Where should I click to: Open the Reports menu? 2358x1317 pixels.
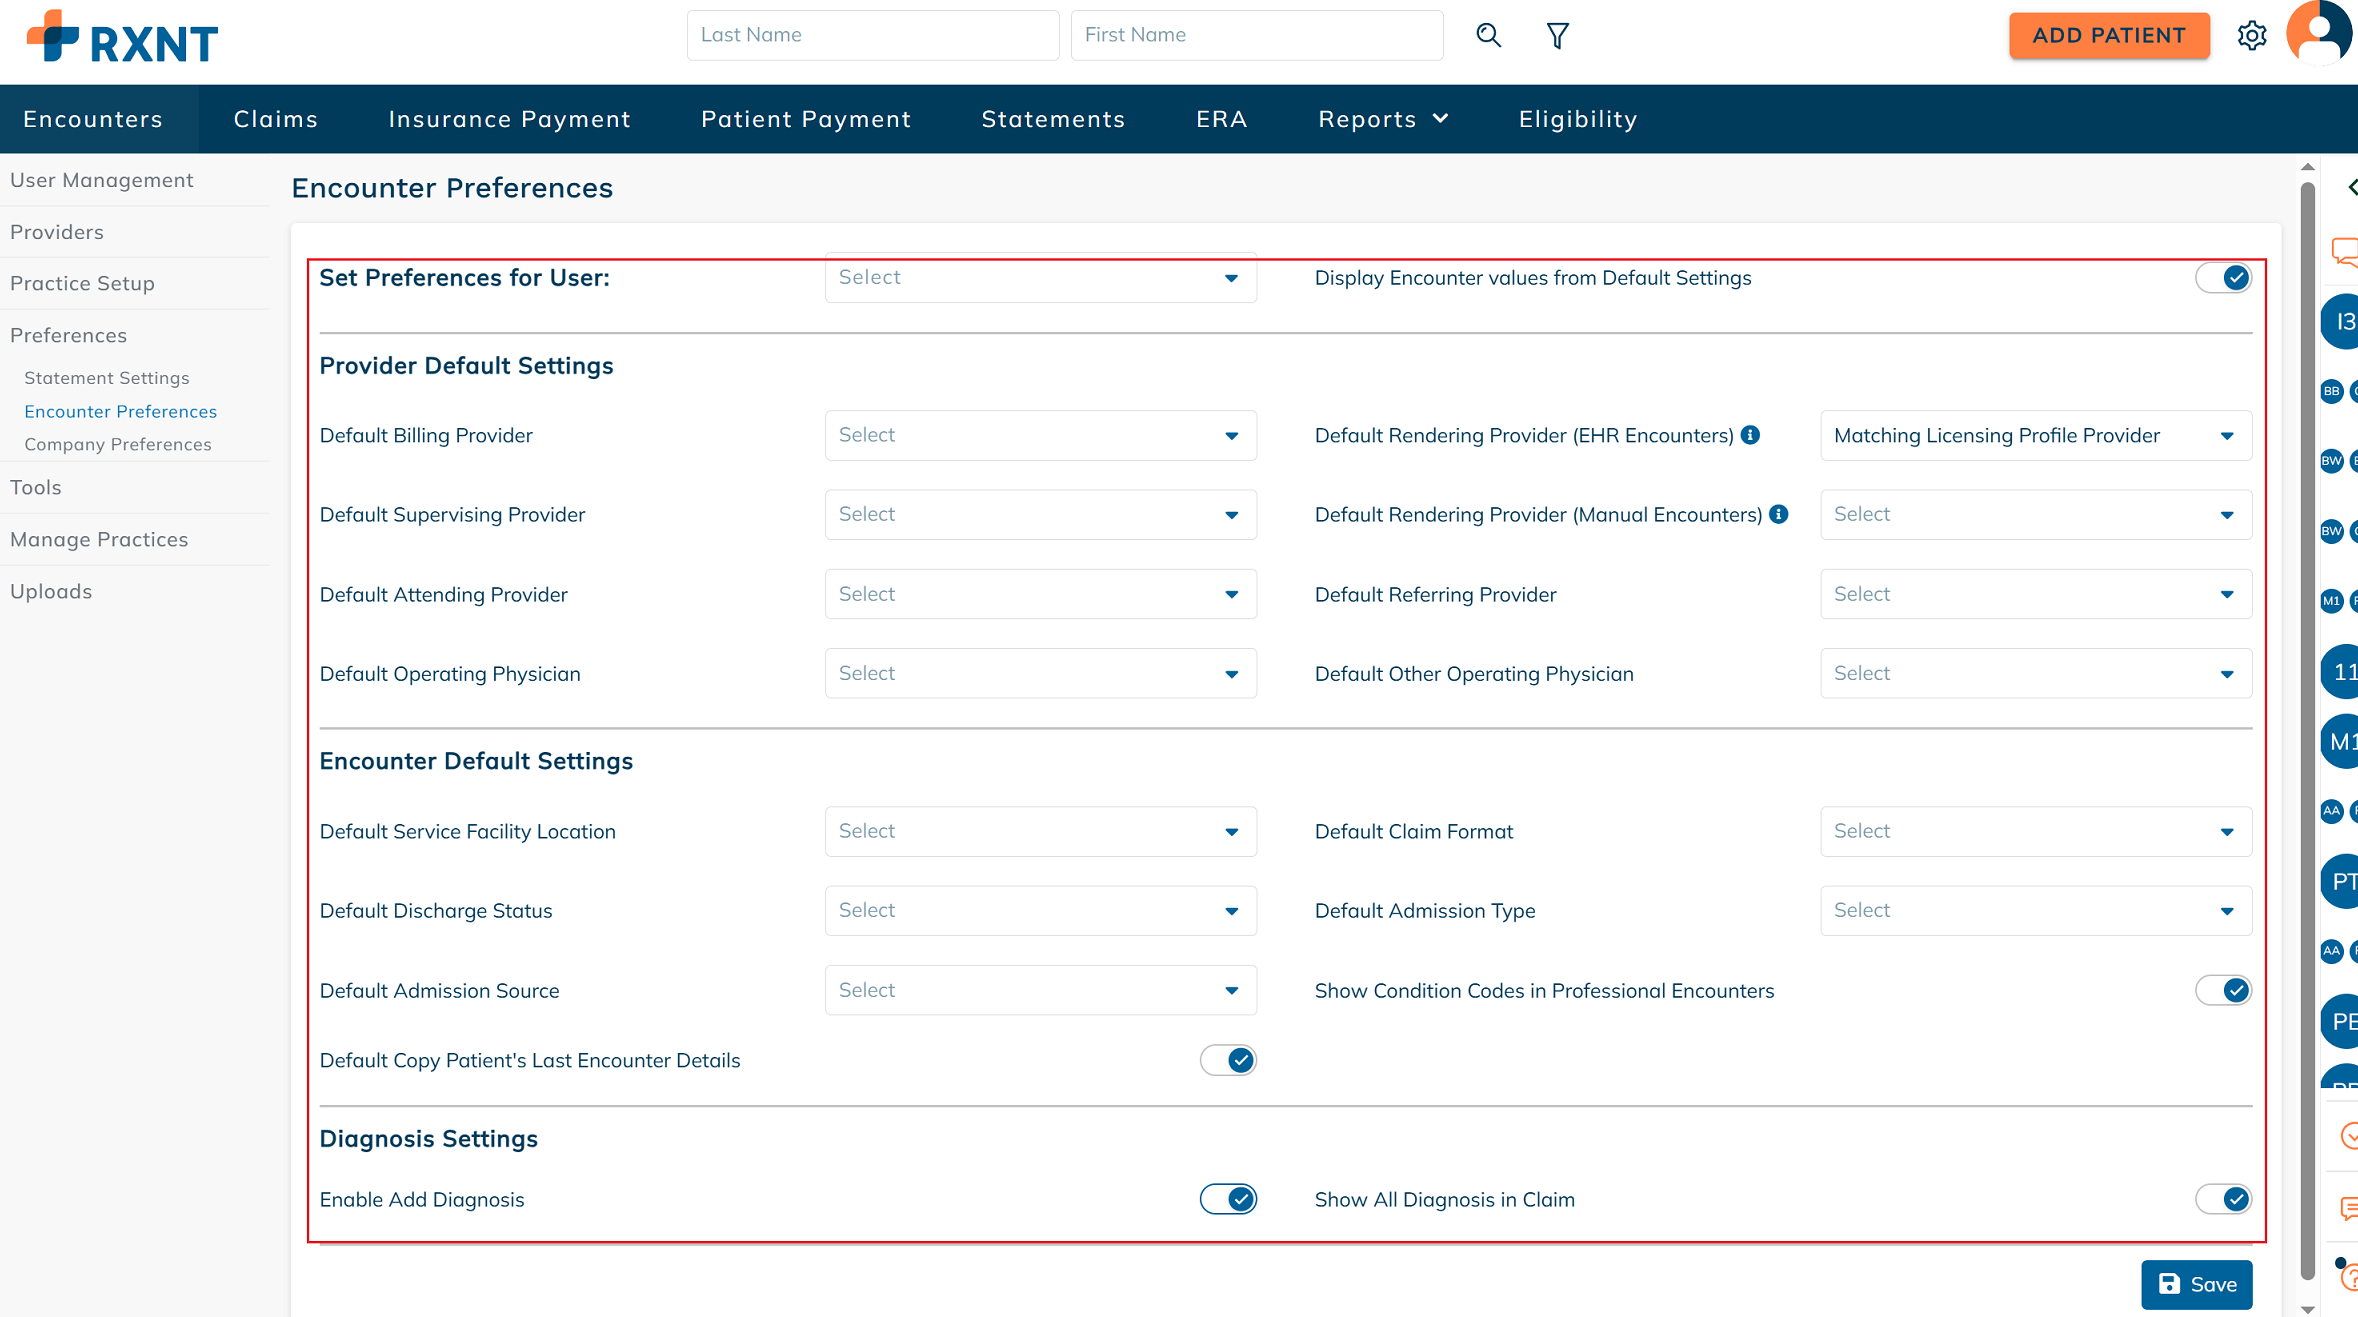(x=1383, y=119)
